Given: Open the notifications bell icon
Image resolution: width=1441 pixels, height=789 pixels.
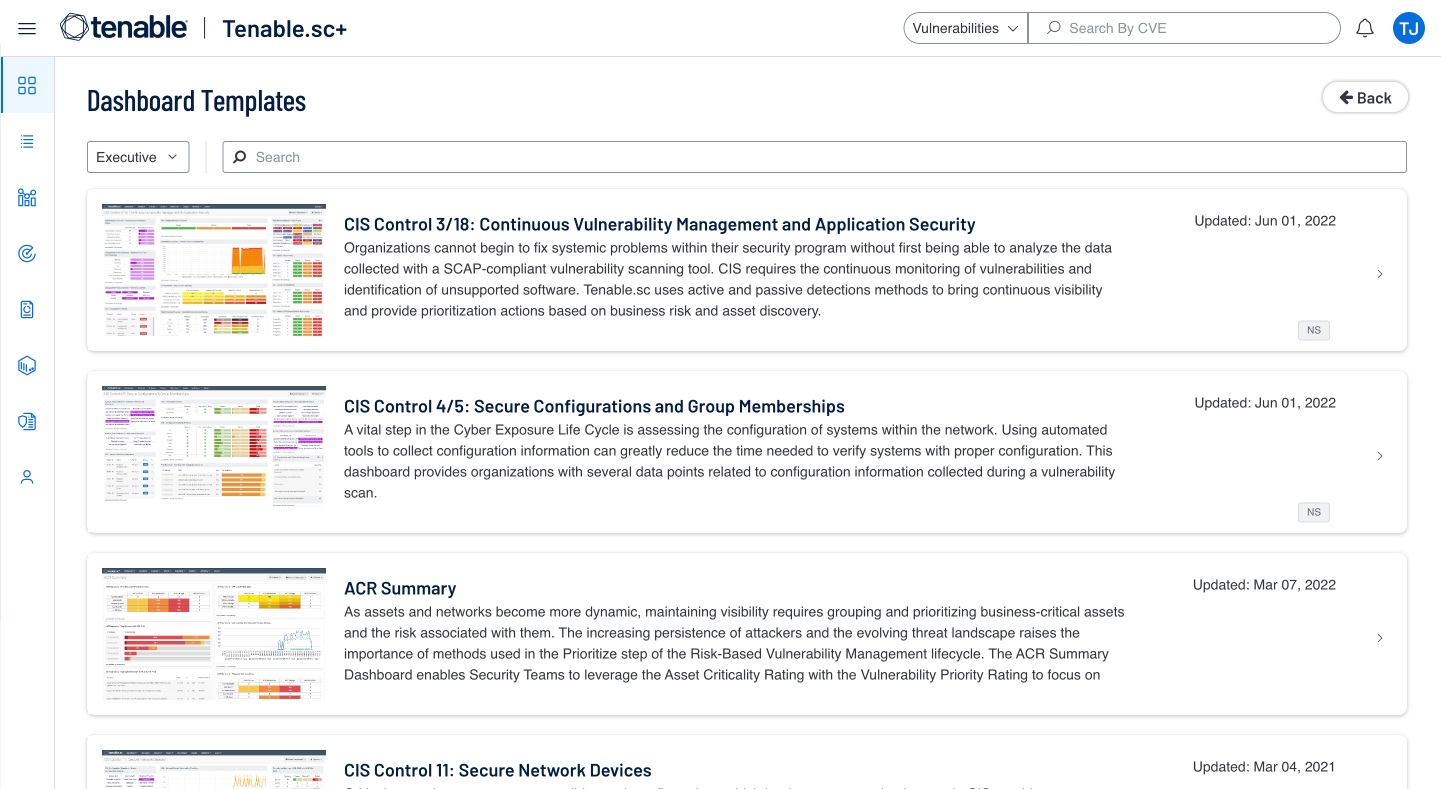Looking at the screenshot, I should pos(1365,28).
